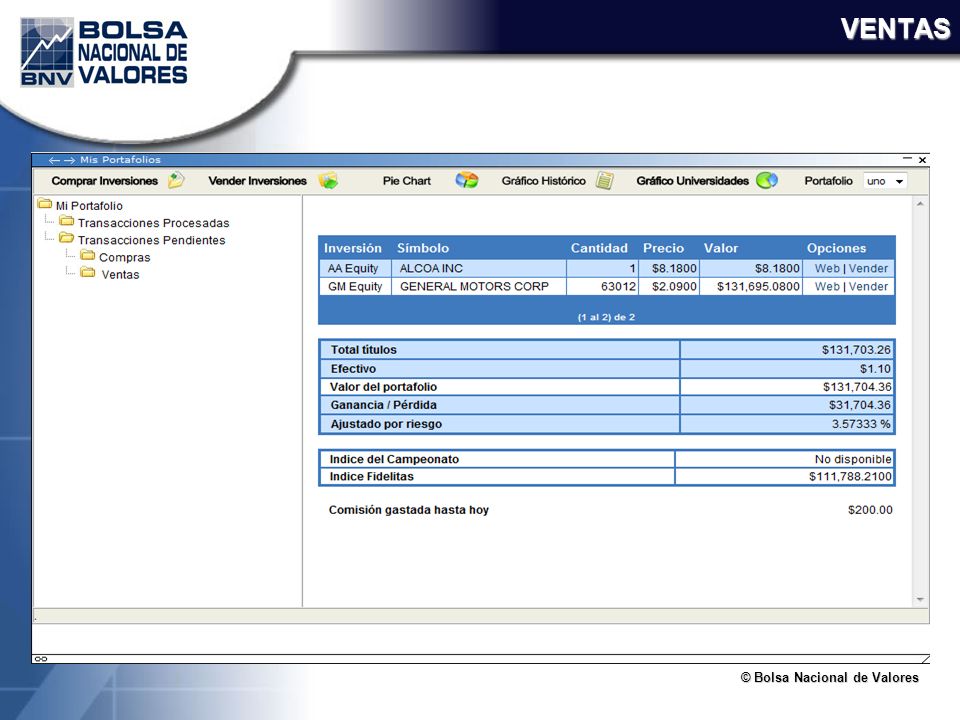Click the ALCOA INC symbol cell
Image resolution: width=960 pixels, height=720 pixels.
(479, 268)
